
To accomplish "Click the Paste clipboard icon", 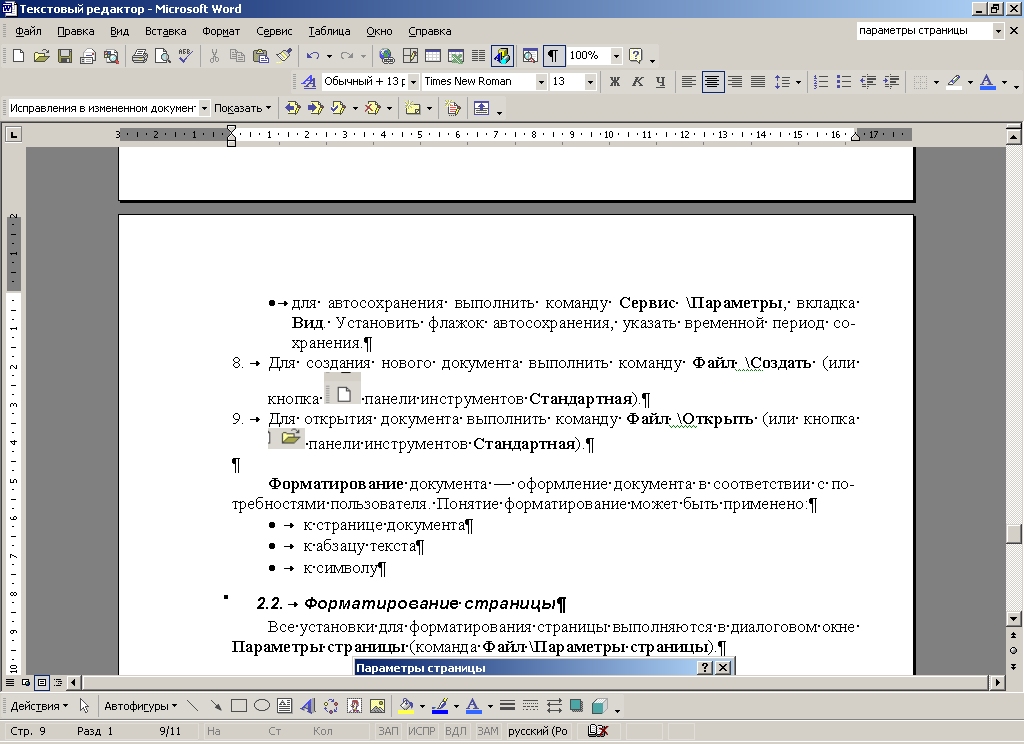I will pyautogui.click(x=261, y=56).
